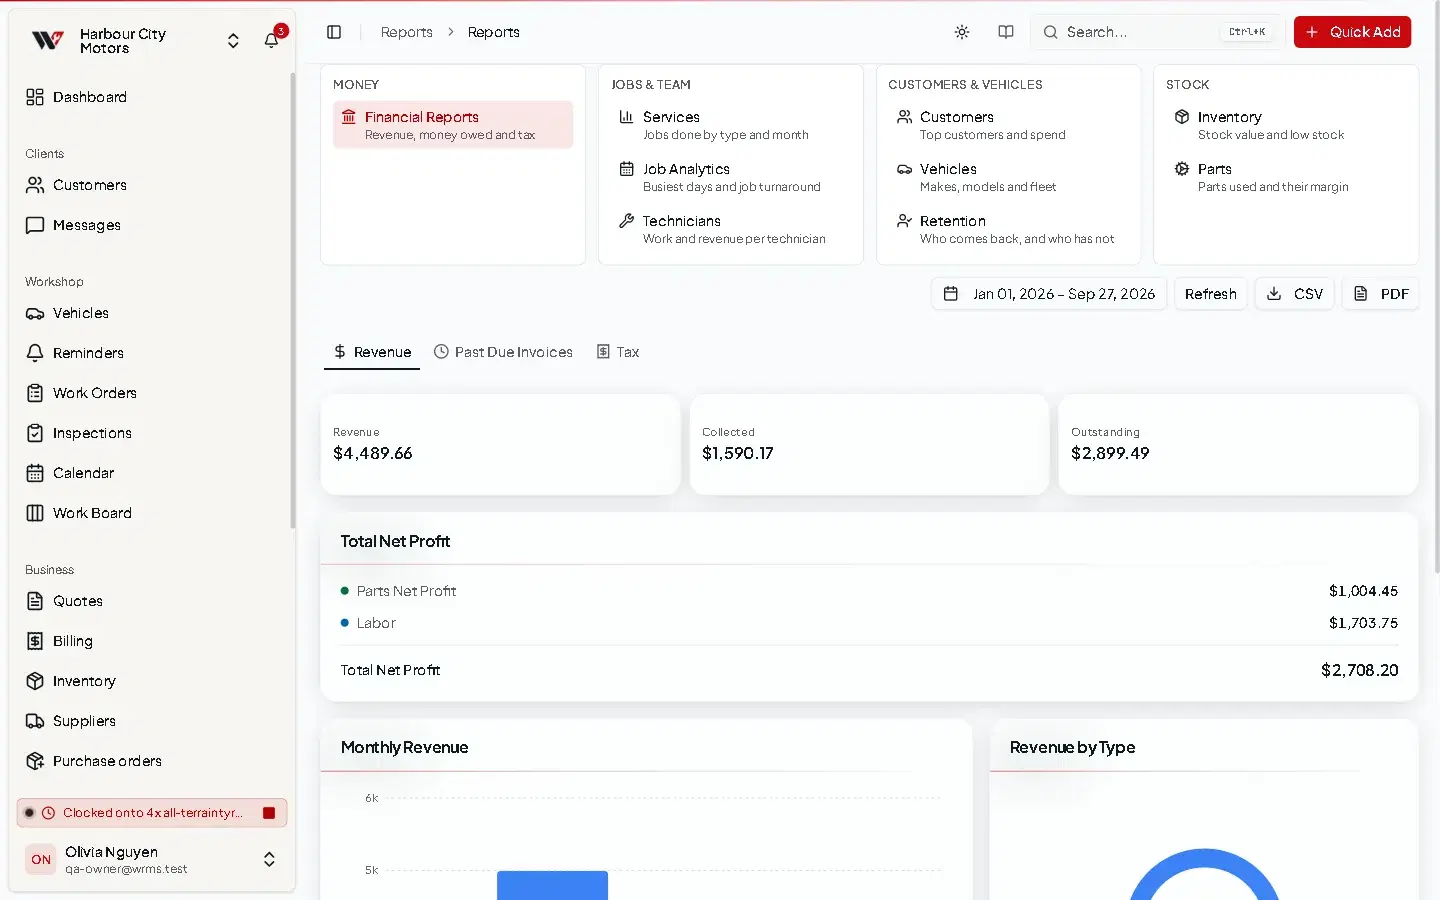
Task: Open the Parts report under Stock
Action: pyautogui.click(x=1286, y=177)
